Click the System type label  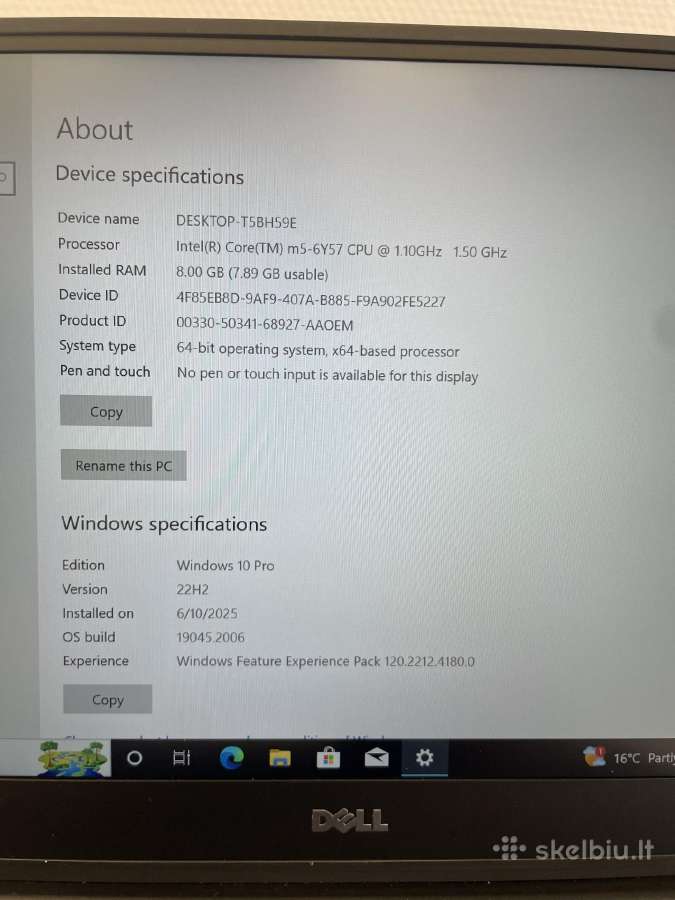click(98, 346)
